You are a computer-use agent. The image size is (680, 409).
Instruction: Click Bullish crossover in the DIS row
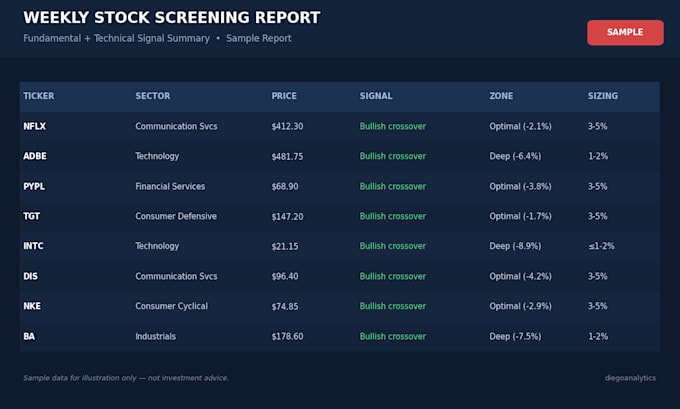coord(393,276)
